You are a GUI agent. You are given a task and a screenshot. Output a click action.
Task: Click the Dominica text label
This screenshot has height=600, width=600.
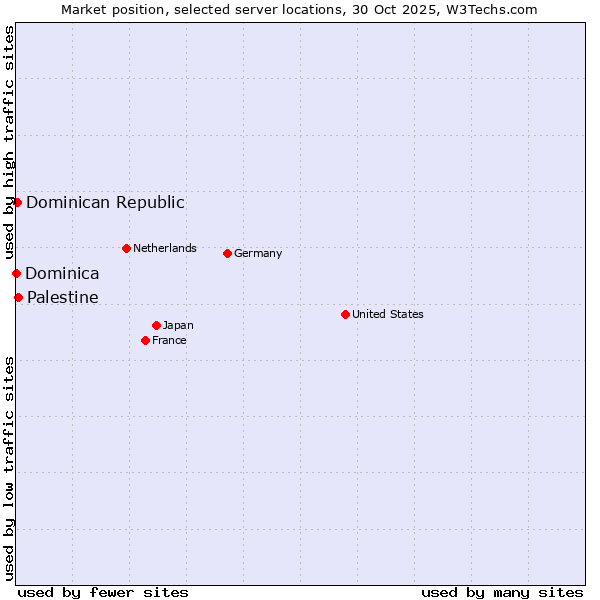(62, 273)
